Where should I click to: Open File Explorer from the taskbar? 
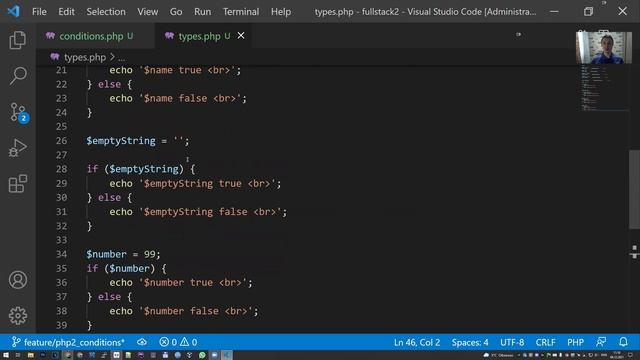tap(31, 356)
